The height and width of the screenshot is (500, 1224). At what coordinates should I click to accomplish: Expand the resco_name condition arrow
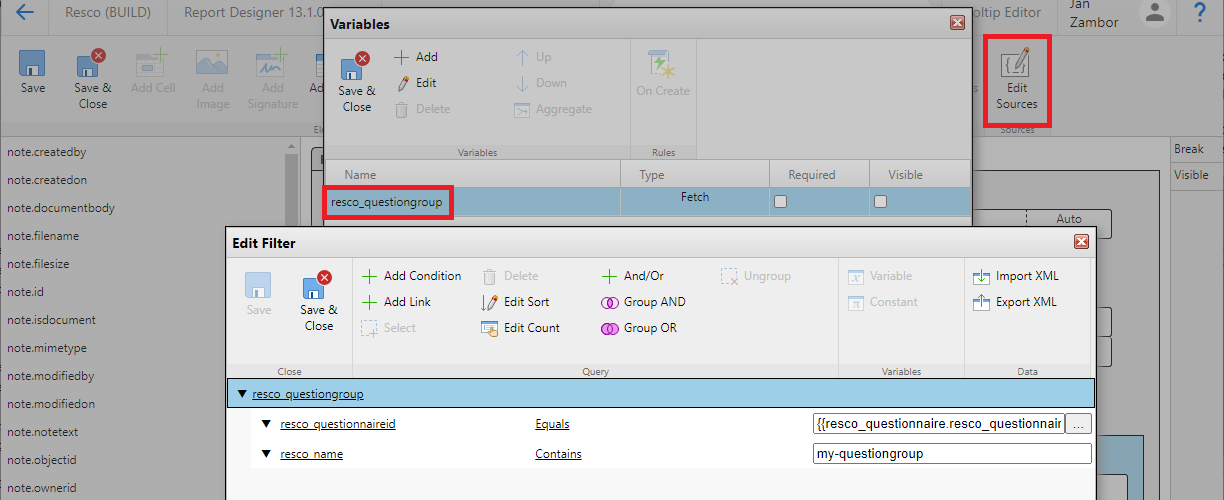267,454
